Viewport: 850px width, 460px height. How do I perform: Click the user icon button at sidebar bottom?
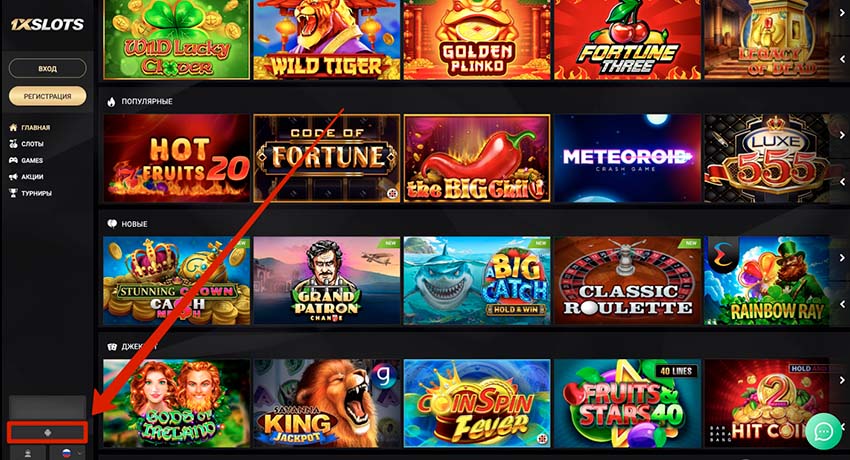point(28,453)
